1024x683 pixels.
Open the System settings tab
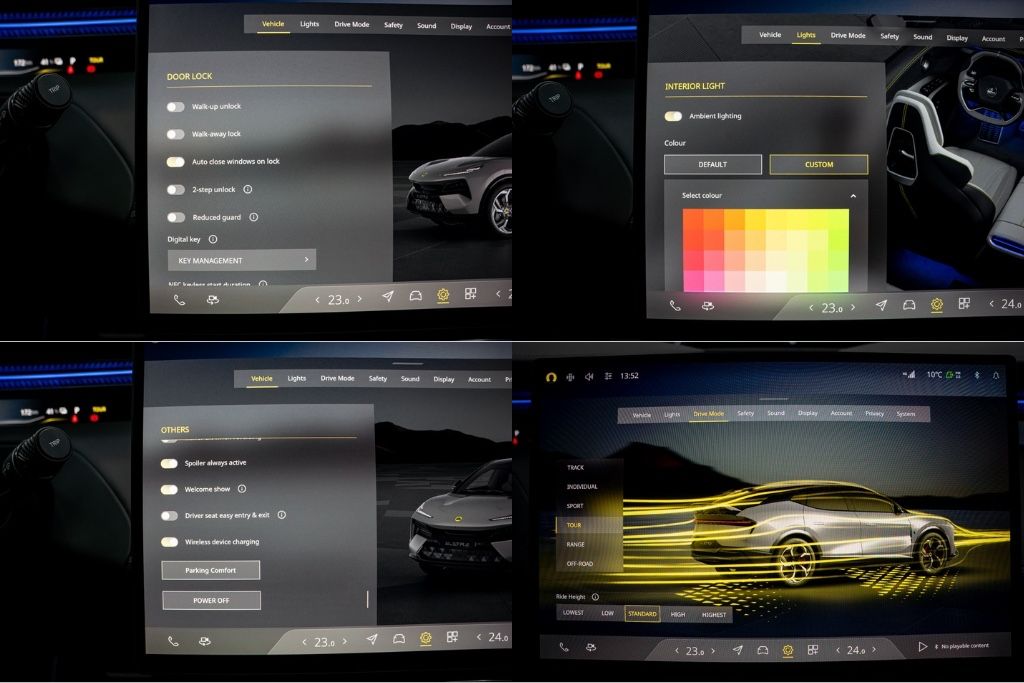click(905, 413)
